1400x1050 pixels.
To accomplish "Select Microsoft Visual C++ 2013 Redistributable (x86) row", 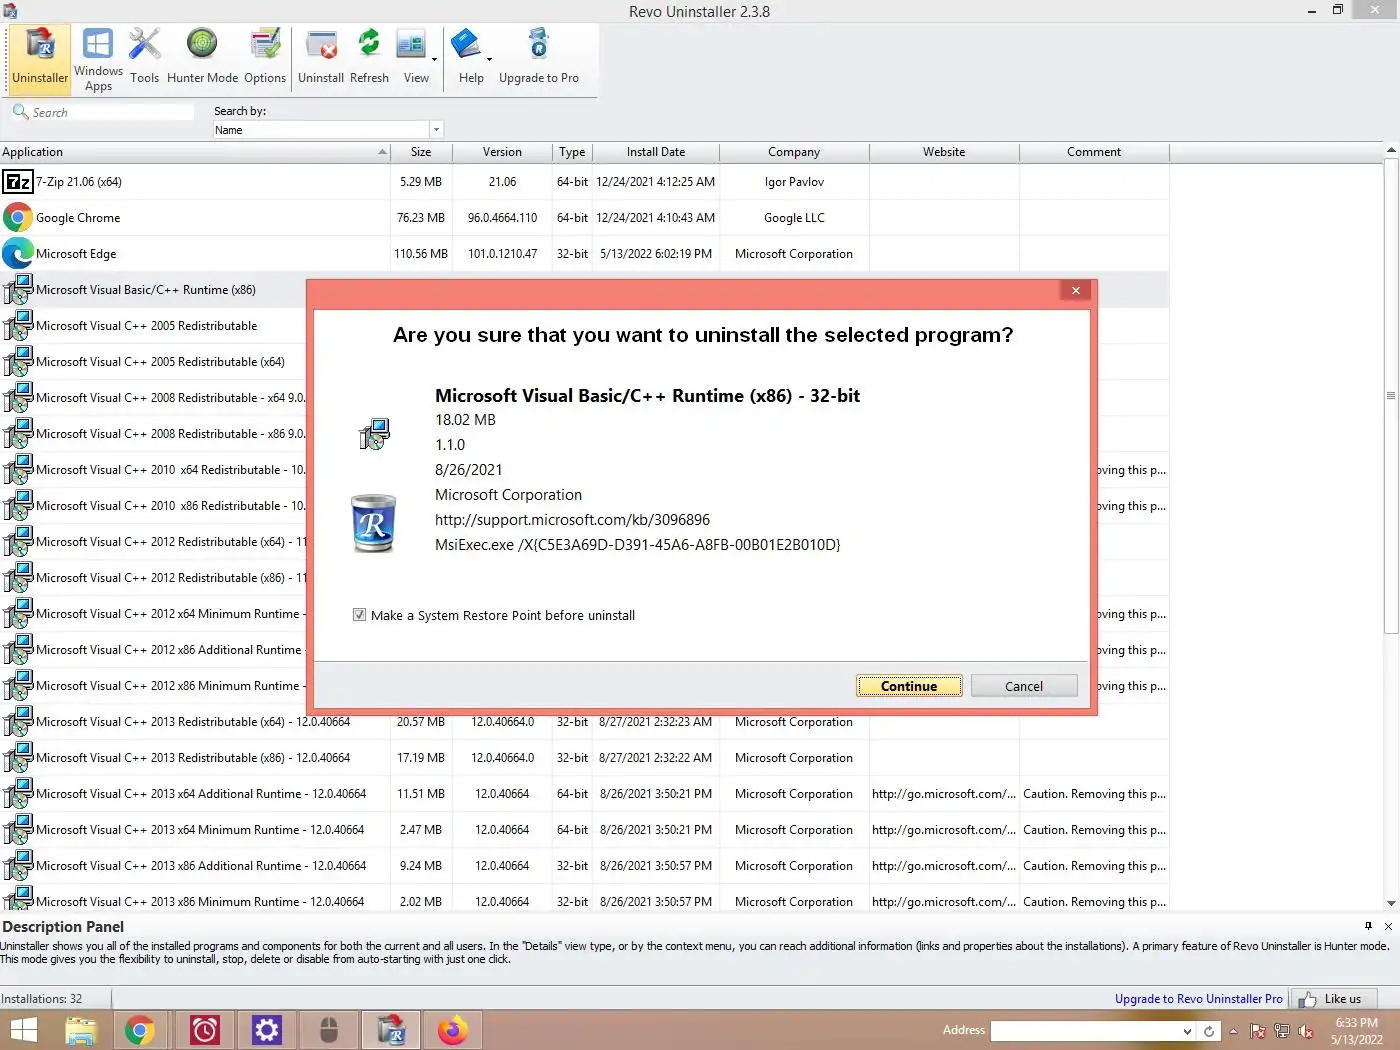I will pyautogui.click(x=584, y=758).
